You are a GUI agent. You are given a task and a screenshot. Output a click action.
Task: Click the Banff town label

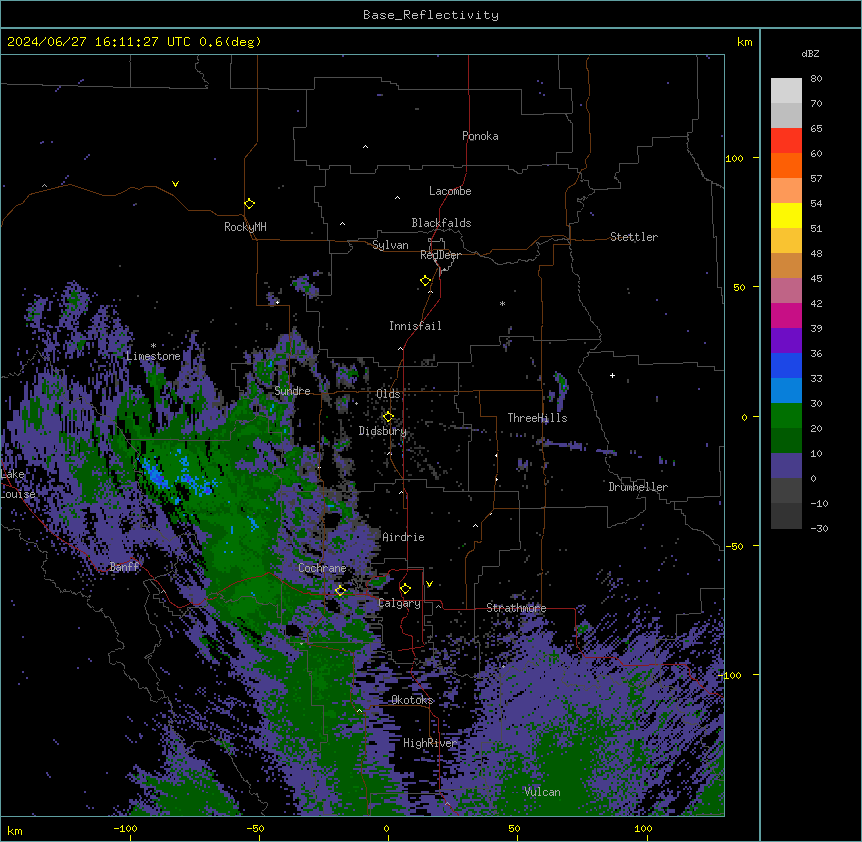point(124,567)
